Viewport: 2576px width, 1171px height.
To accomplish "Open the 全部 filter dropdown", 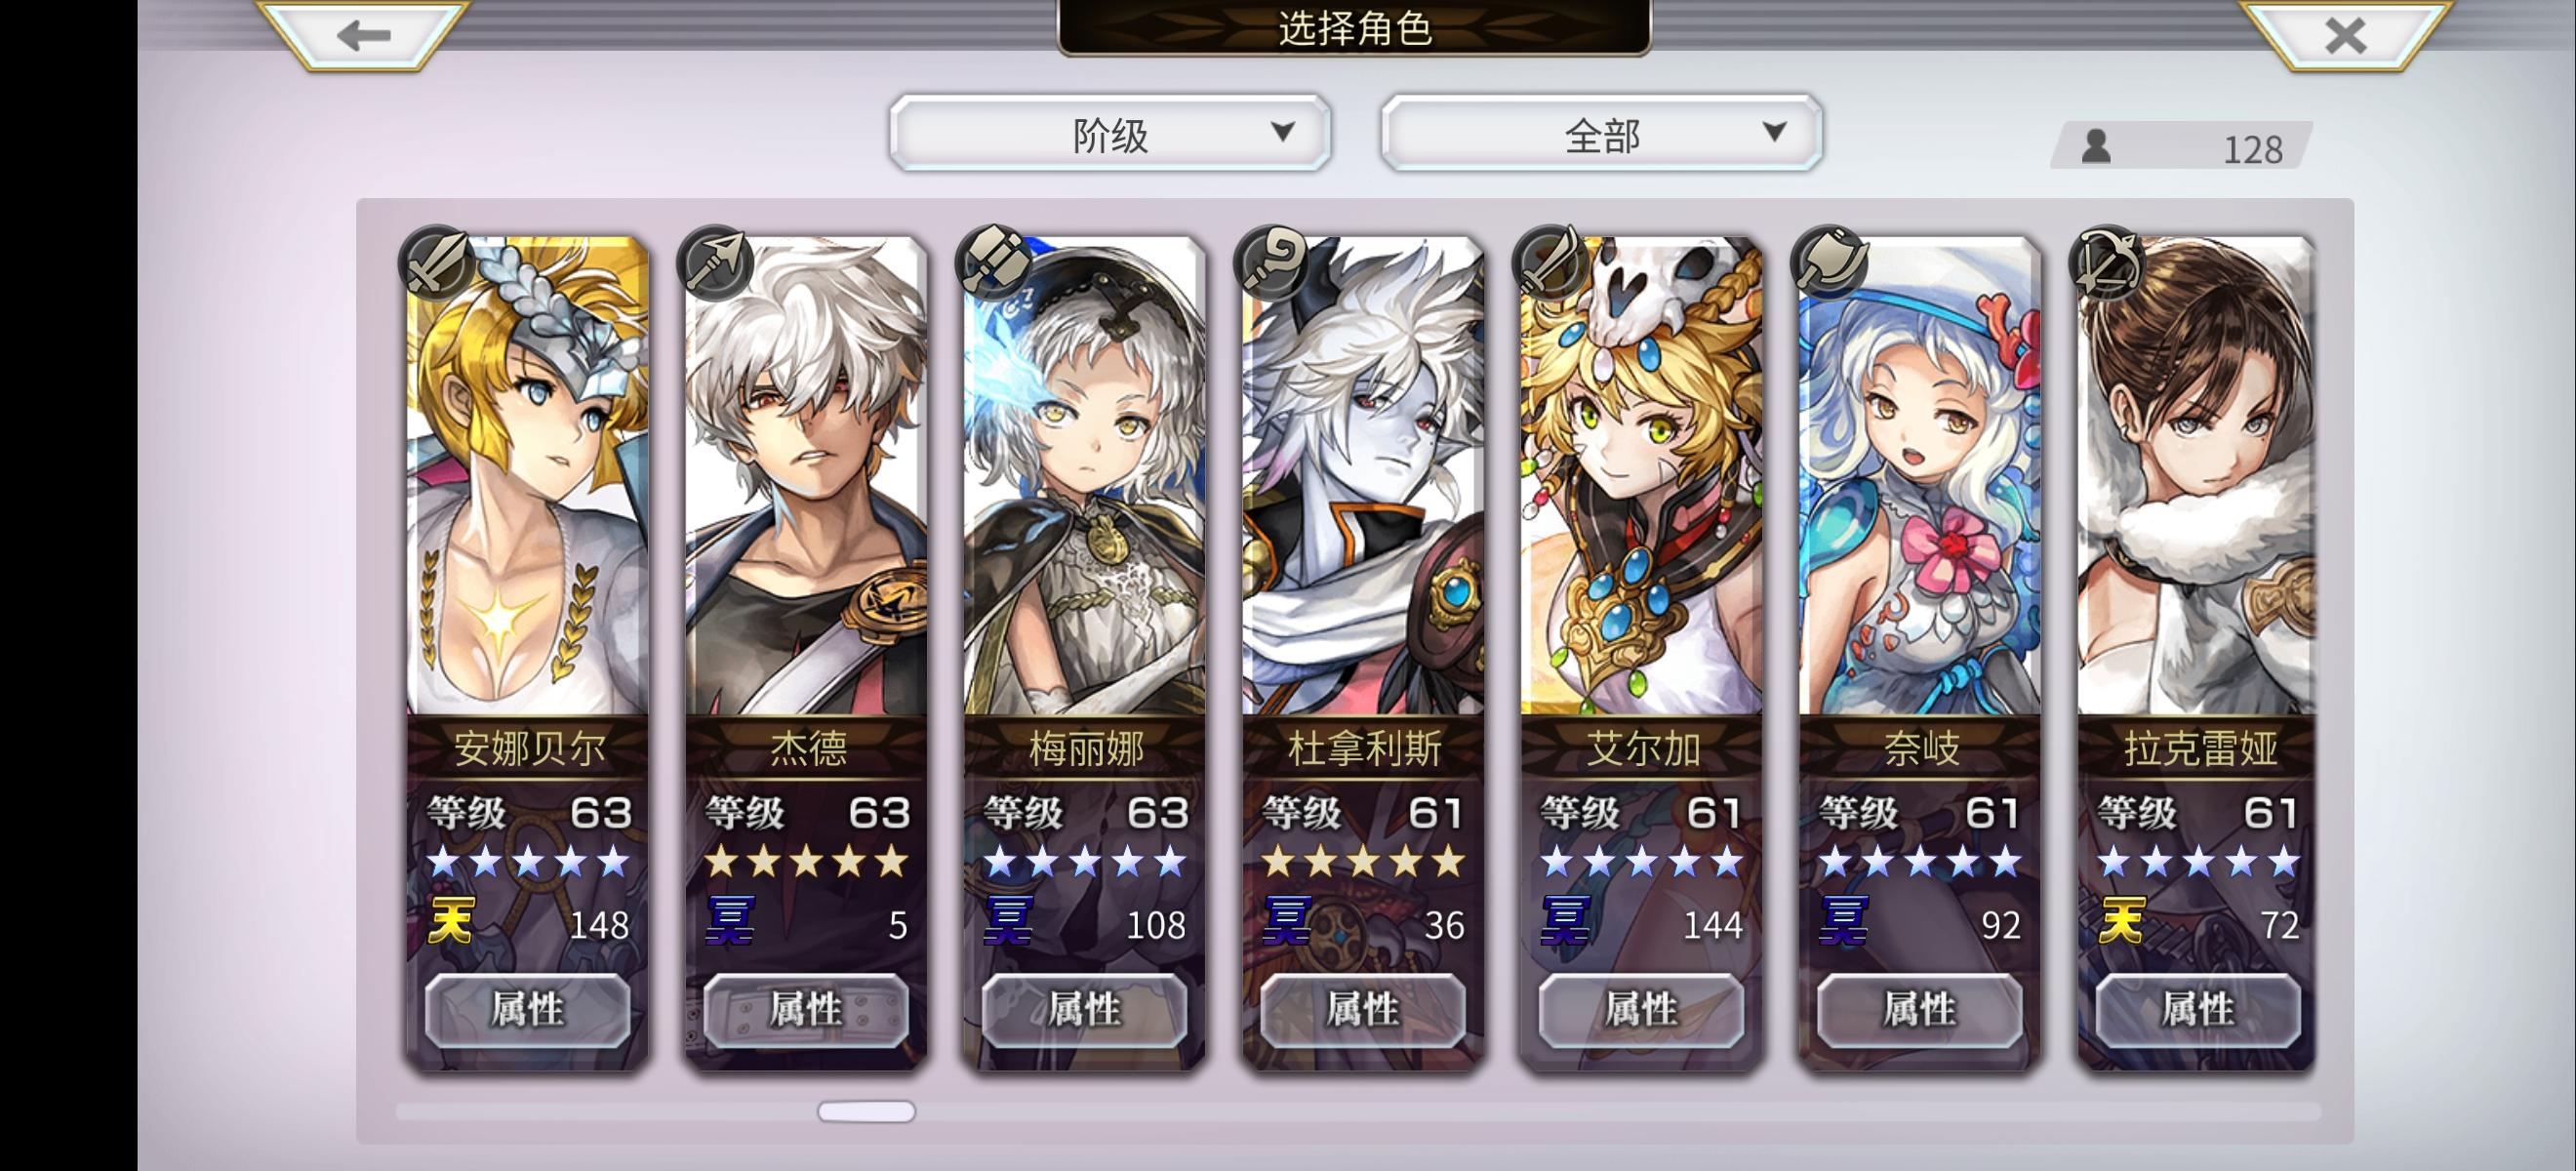I will [1601, 134].
